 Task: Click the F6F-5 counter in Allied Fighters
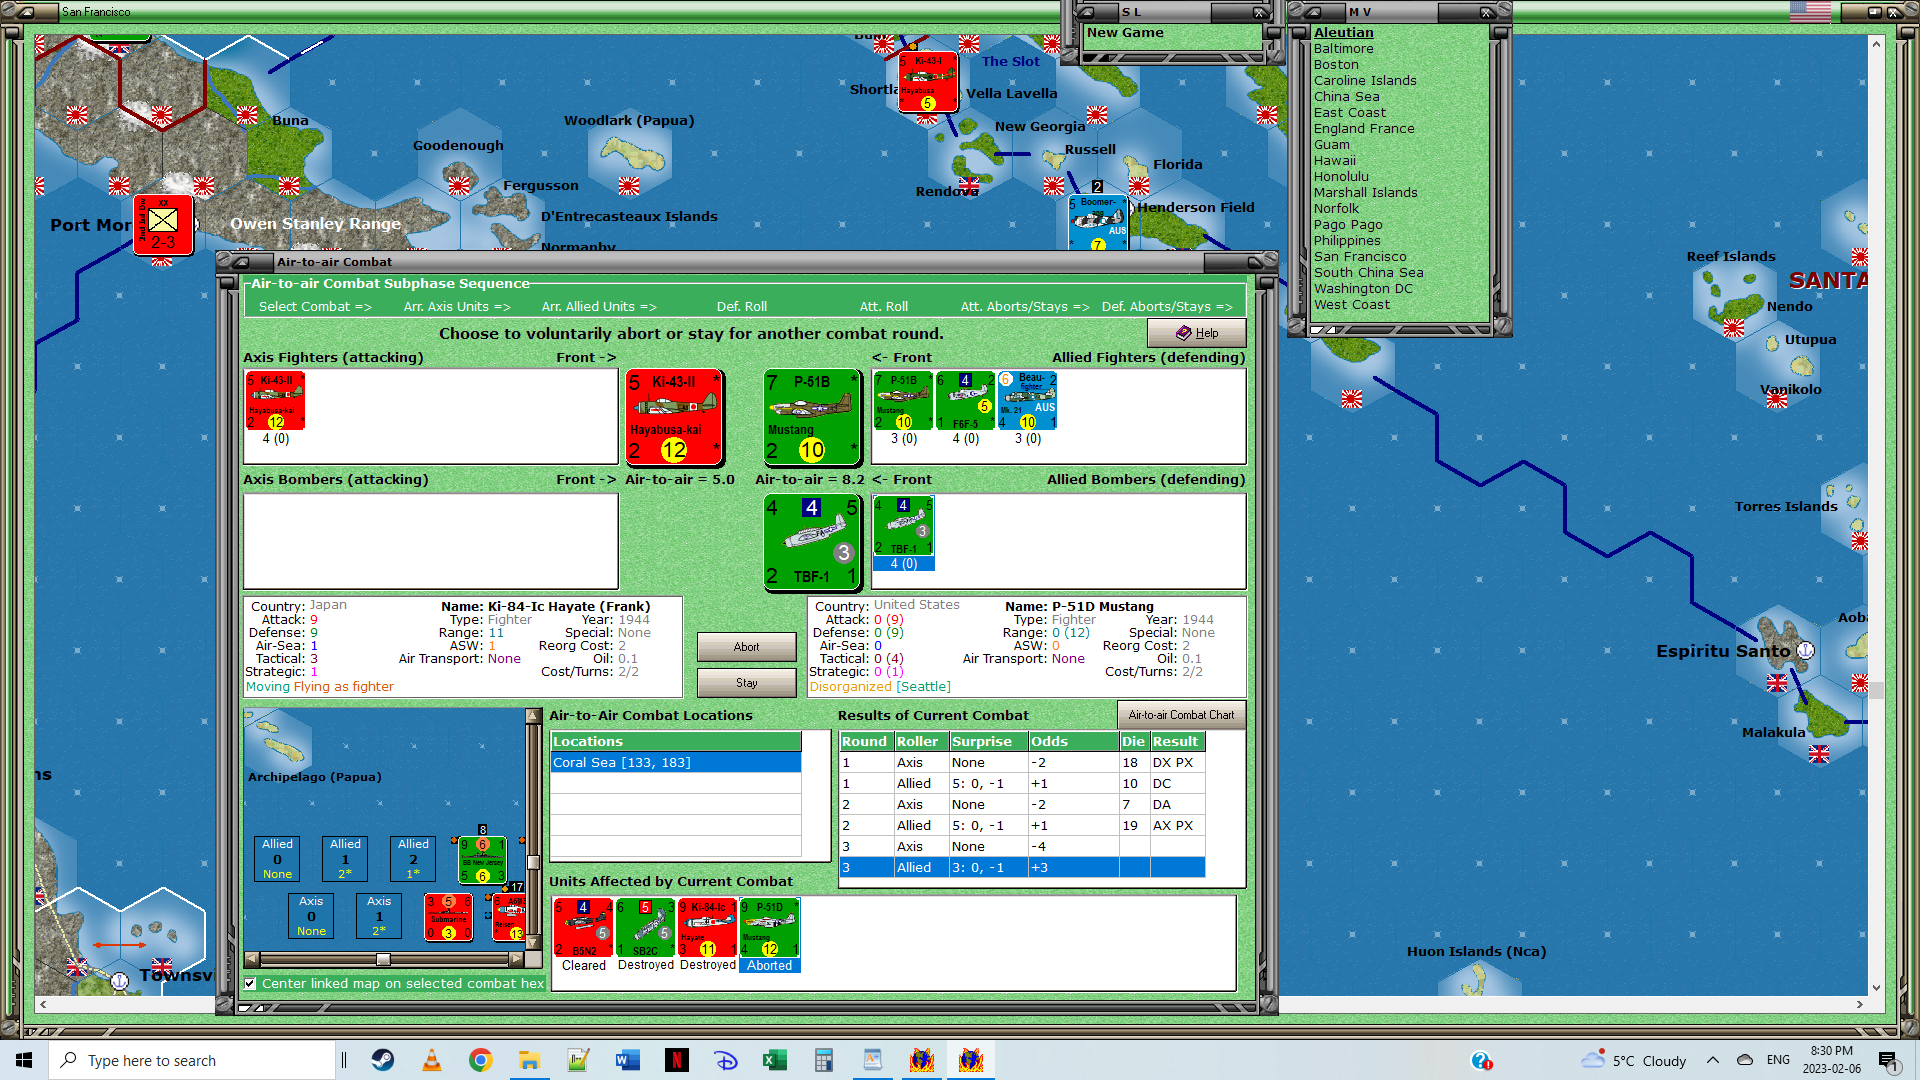pyautogui.click(x=965, y=400)
